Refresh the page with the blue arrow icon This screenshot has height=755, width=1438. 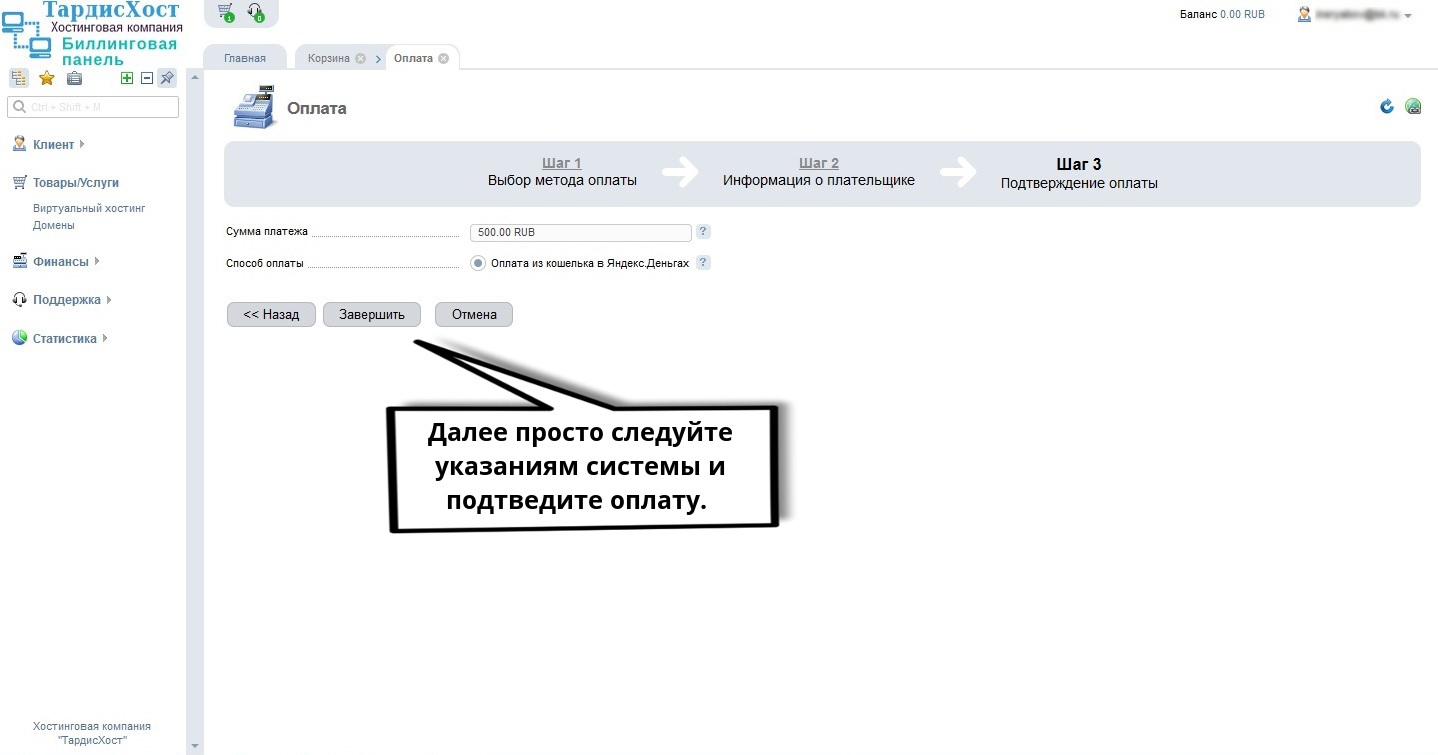[1387, 106]
